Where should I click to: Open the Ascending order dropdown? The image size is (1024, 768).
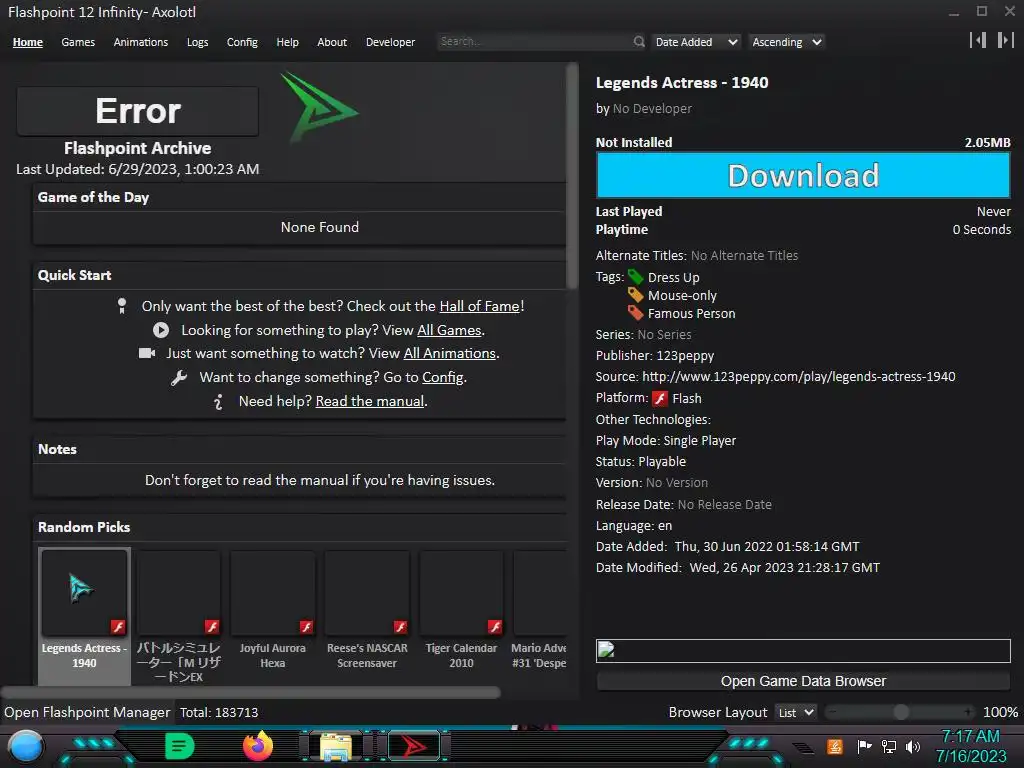tap(786, 42)
